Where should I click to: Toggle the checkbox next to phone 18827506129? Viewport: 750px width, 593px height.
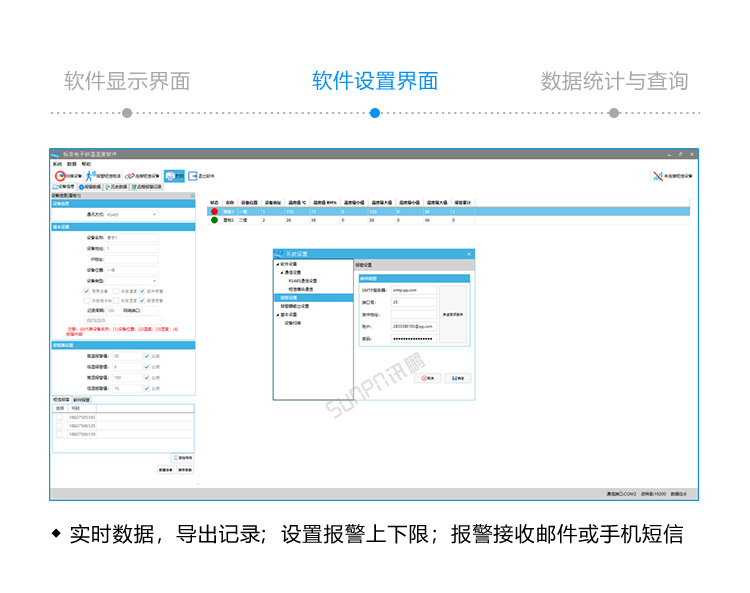click(x=59, y=434)
